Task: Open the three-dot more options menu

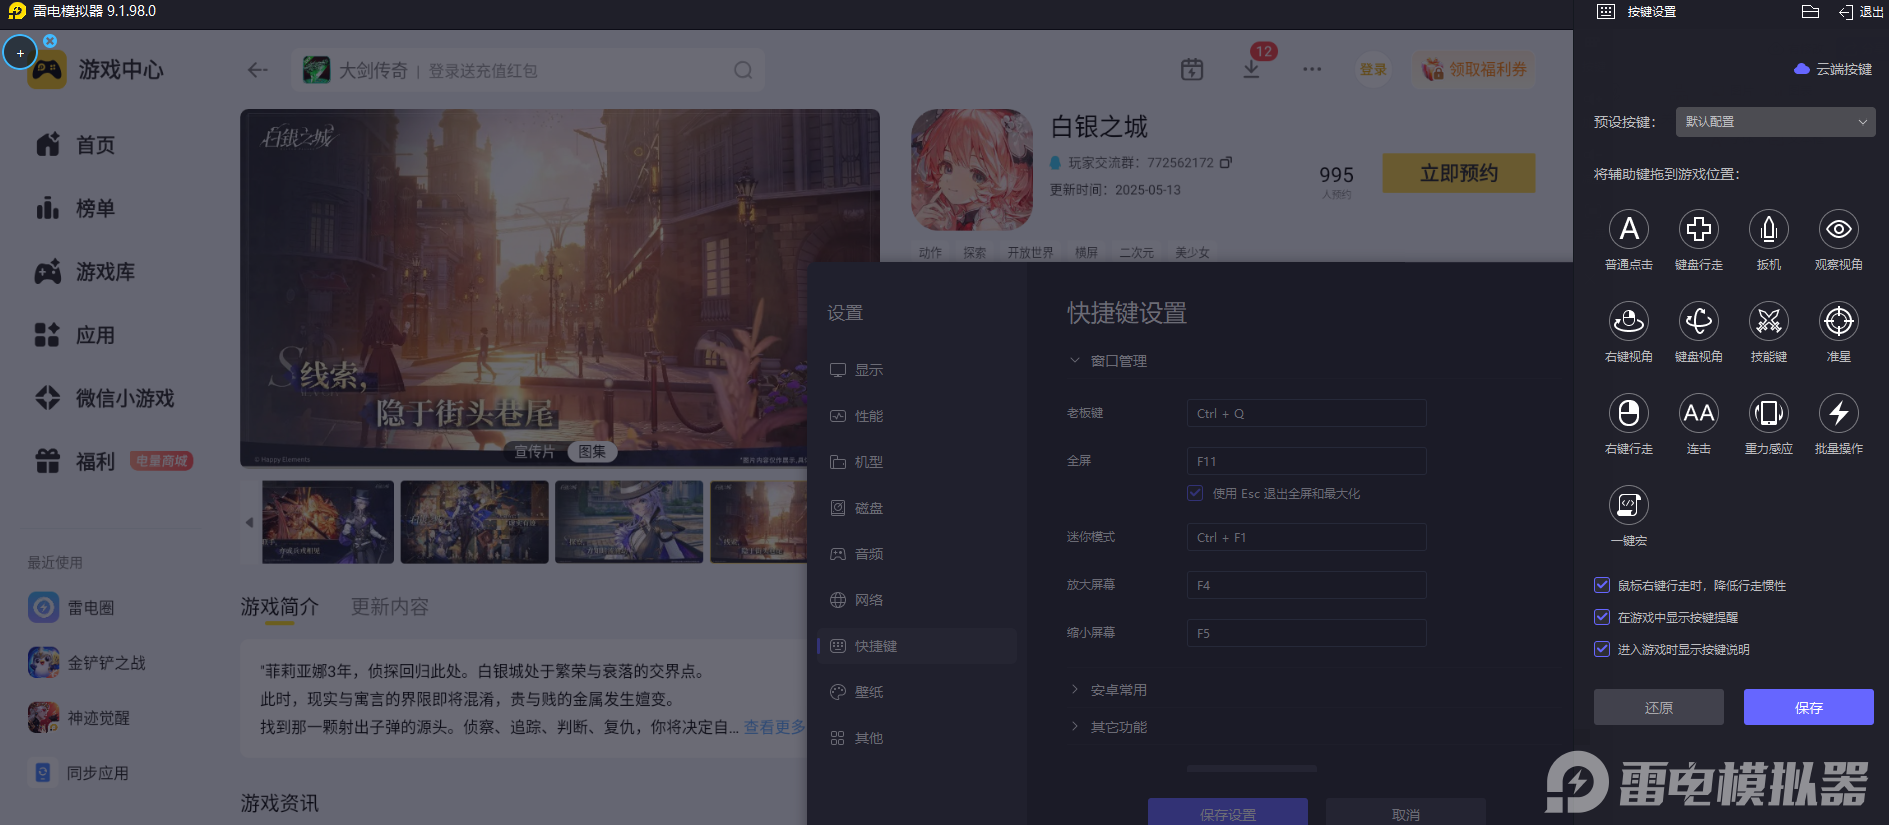Action: (1312, 69)
